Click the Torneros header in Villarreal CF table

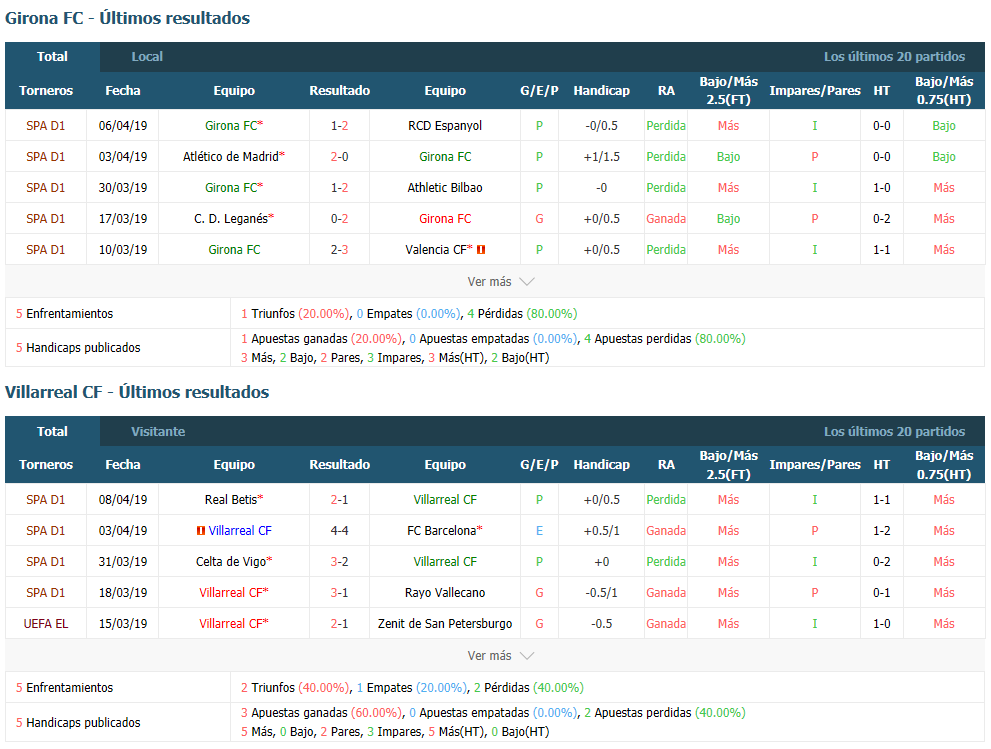point(46,465)
